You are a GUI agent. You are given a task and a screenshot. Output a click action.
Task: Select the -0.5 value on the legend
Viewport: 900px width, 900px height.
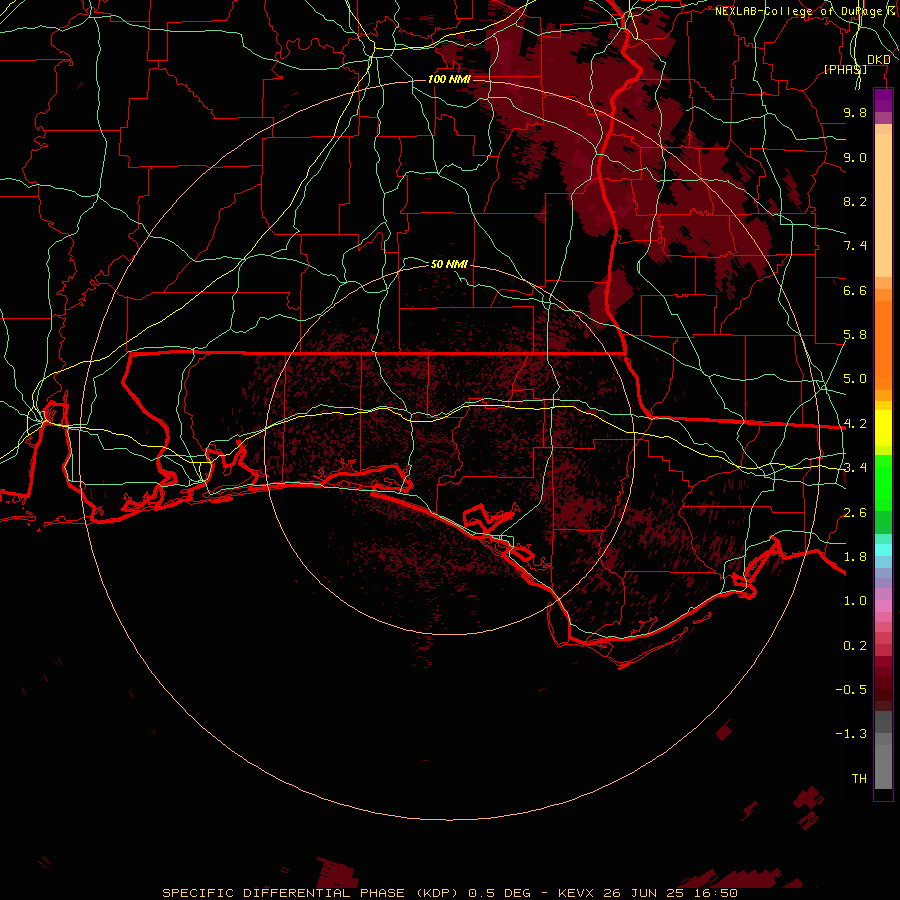point(851,690)
